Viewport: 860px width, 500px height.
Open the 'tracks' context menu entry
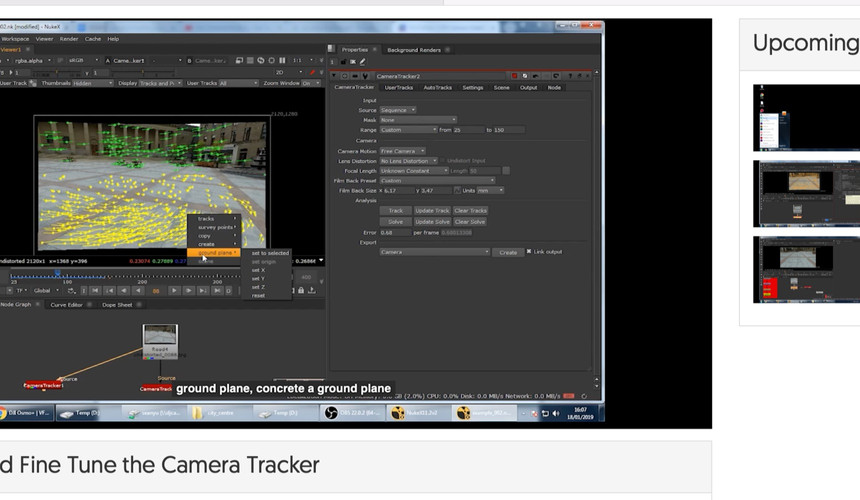click(x=214, y=219)
